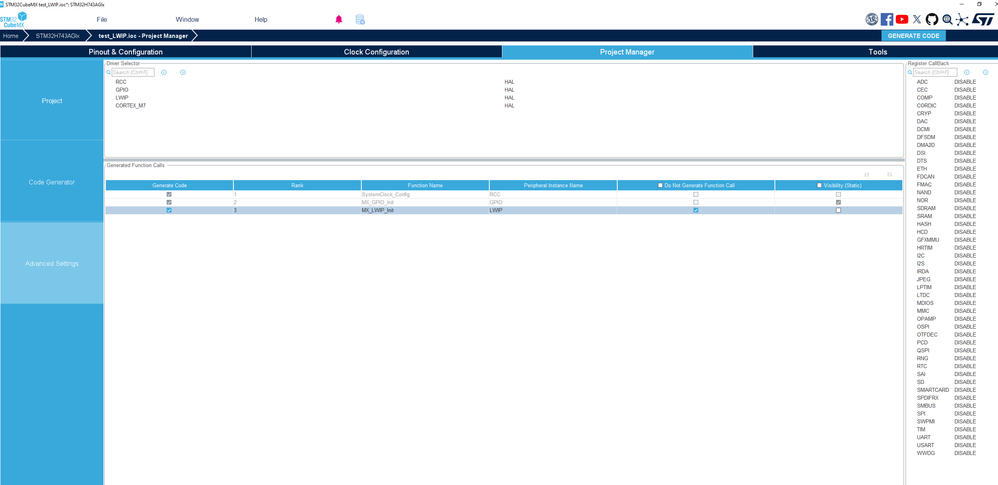This screenshot has width=998, height=485.
Task: Click MX_LWIP_Init function name cell
Action: click(x=425, y=210)
